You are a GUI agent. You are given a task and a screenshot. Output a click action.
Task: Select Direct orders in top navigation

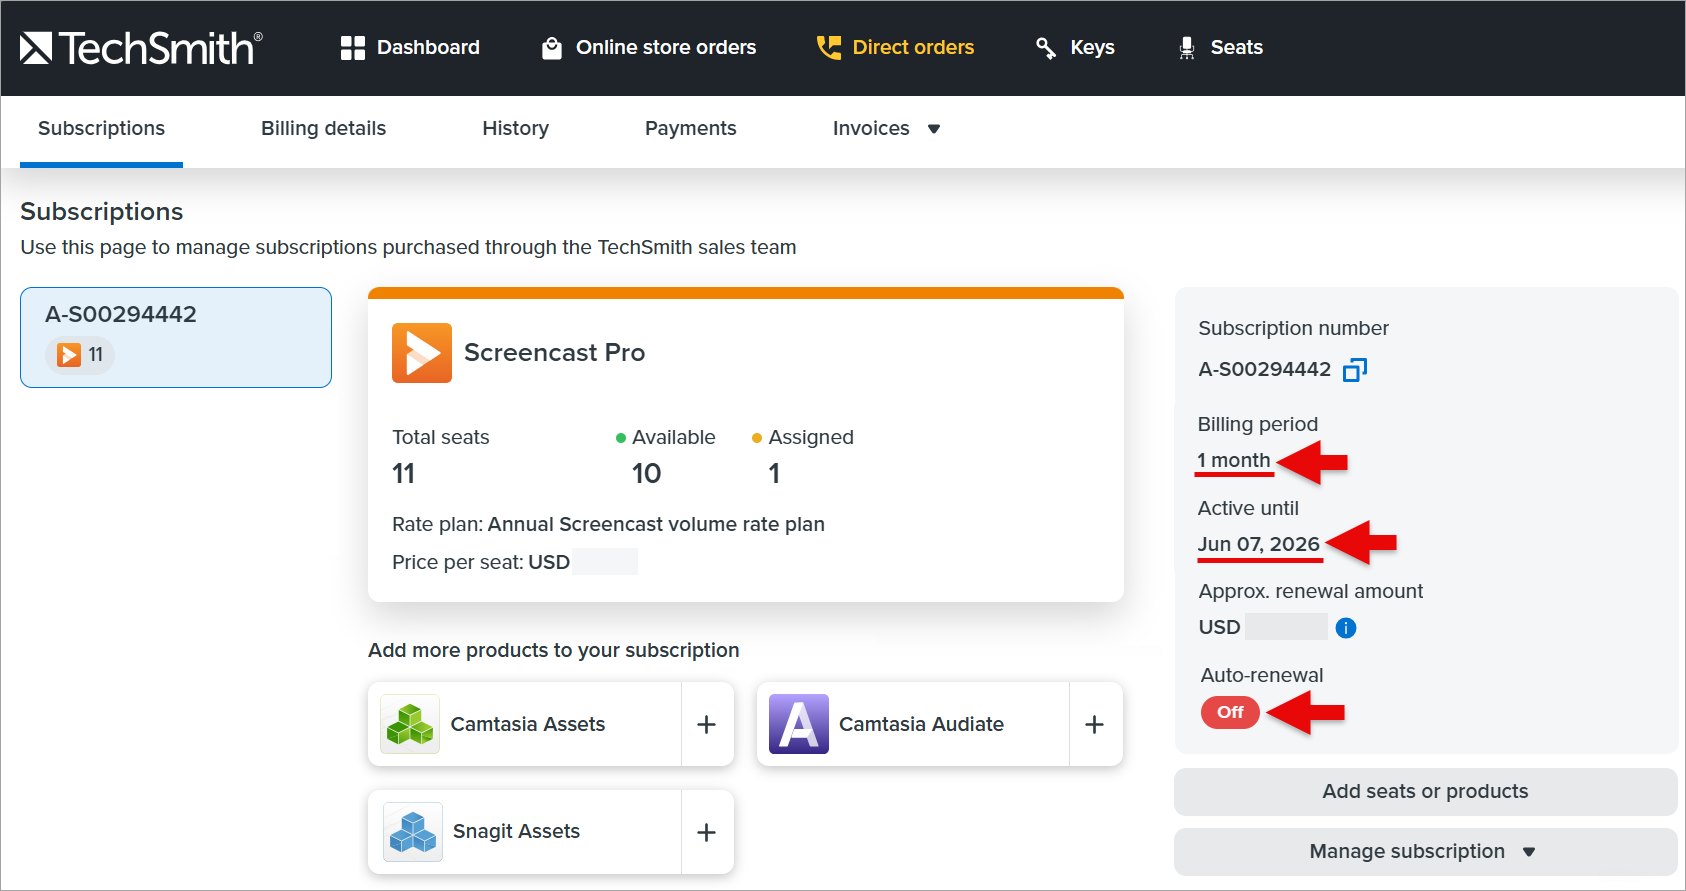913,47
